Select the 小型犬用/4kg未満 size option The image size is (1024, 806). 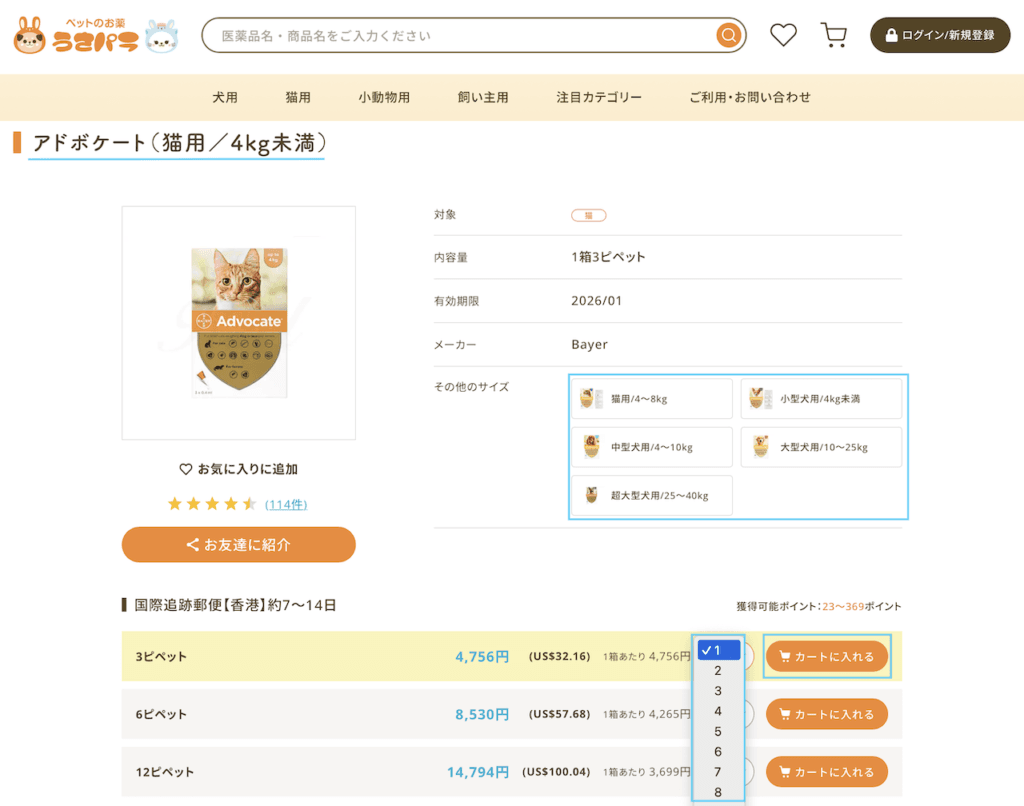(x=820, y=398)
